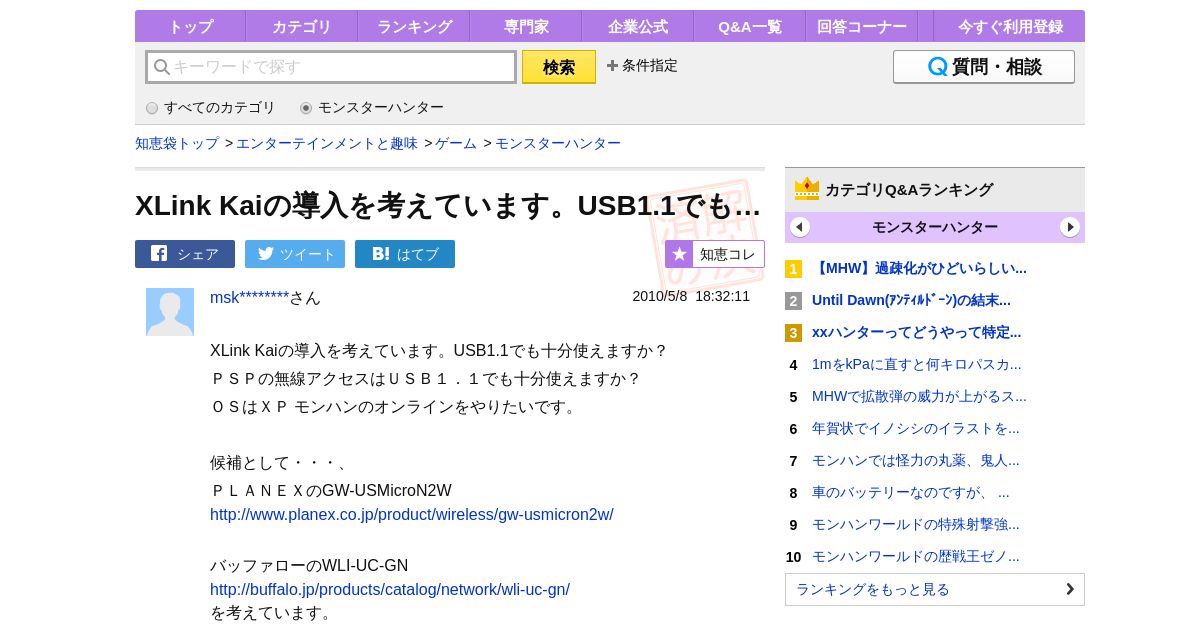Open the planex.co.jp product URL

coord(412,514)
